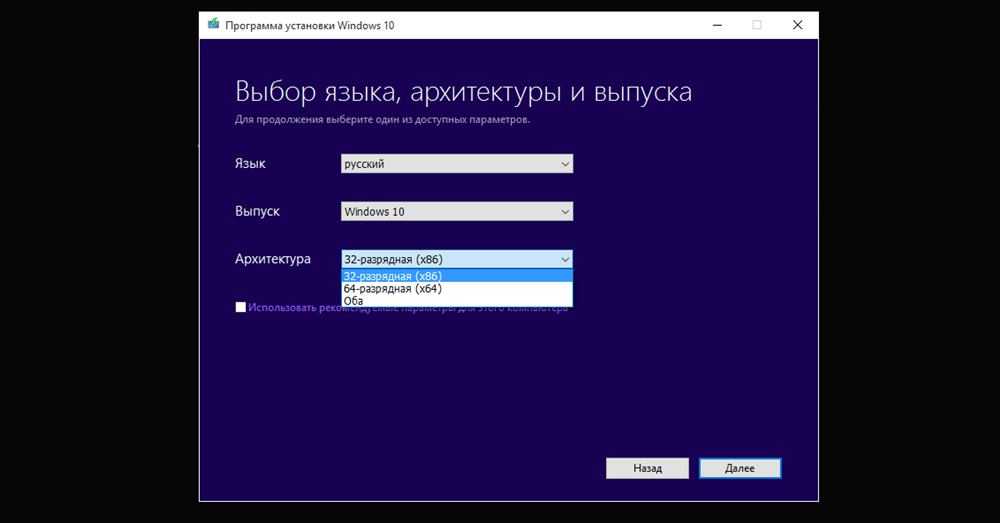Minimize the Windows 10 setup window
The height and width of the screenshot is (523, 1000).
pyautogui.click(x=715, y=25)
